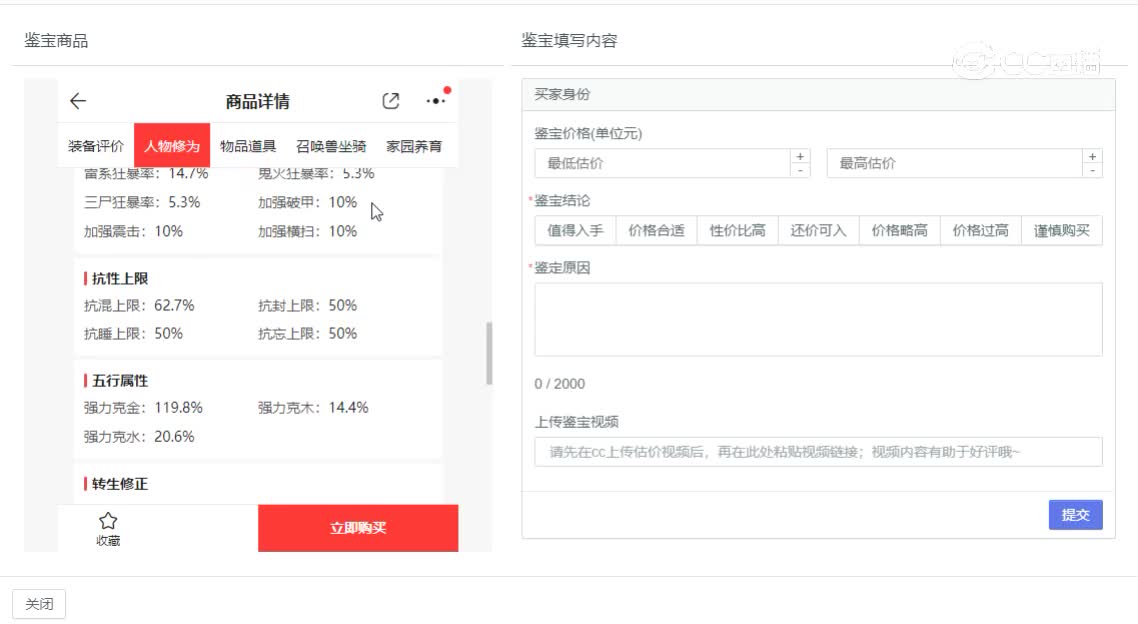Open the 物品道具 tab

click(248, 146)
